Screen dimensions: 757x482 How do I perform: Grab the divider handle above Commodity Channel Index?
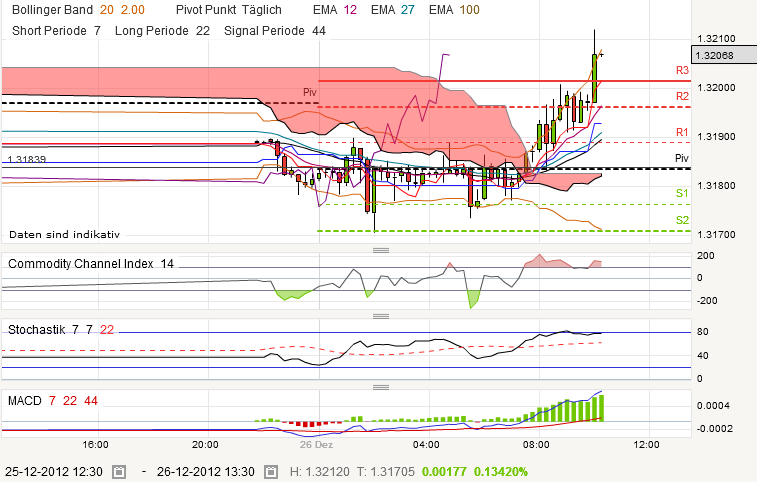pos(381,250)
